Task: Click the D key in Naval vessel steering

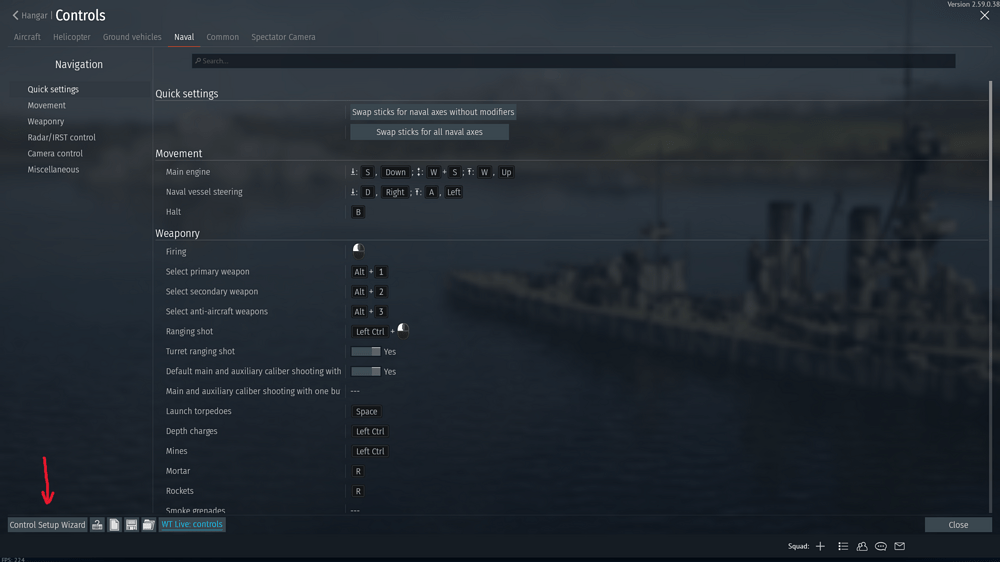Action: [367, 192]
